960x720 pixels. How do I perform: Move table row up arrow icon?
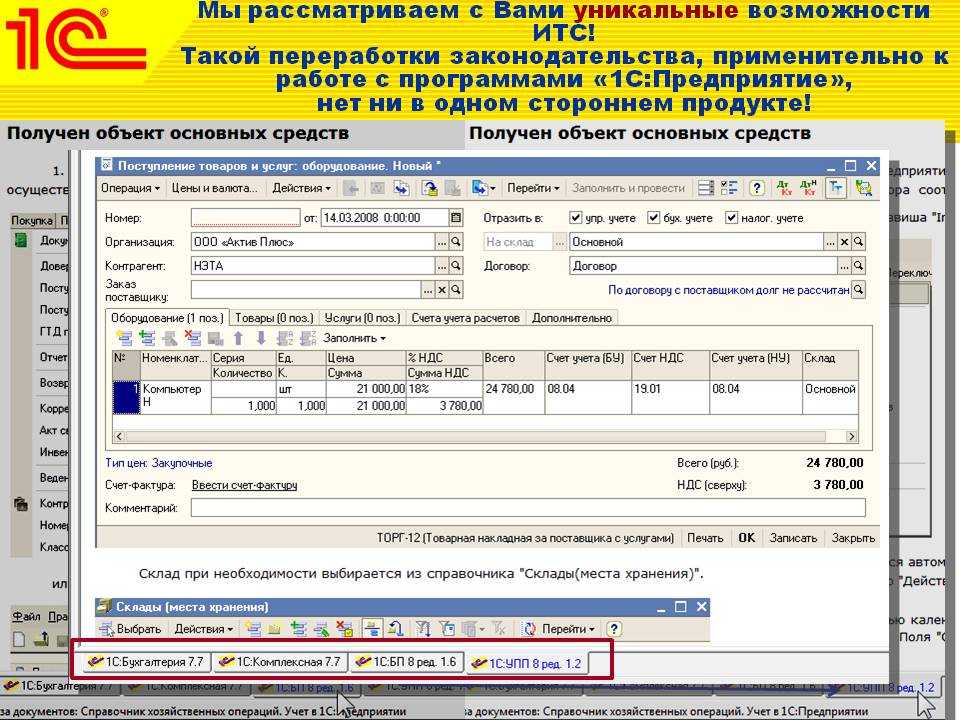pos(238,338)
